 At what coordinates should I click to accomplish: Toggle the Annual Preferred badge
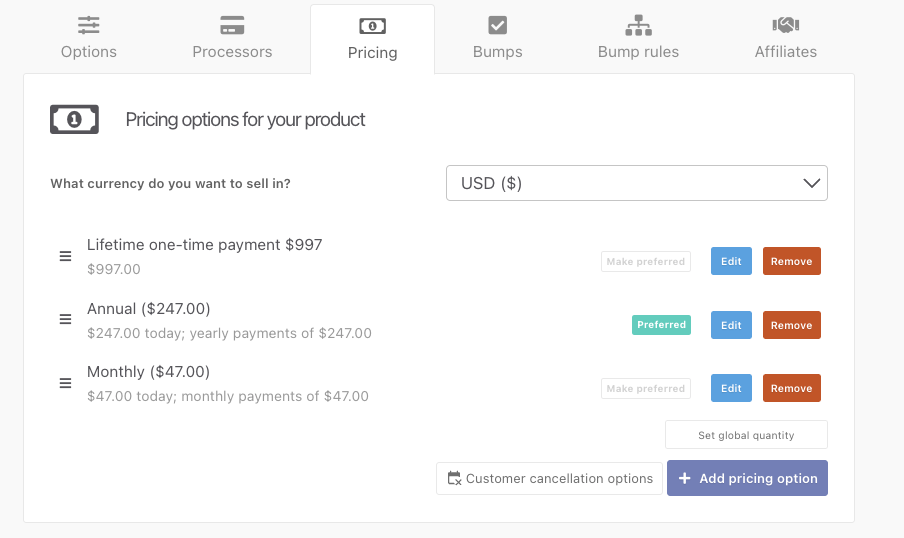(661, 325)
